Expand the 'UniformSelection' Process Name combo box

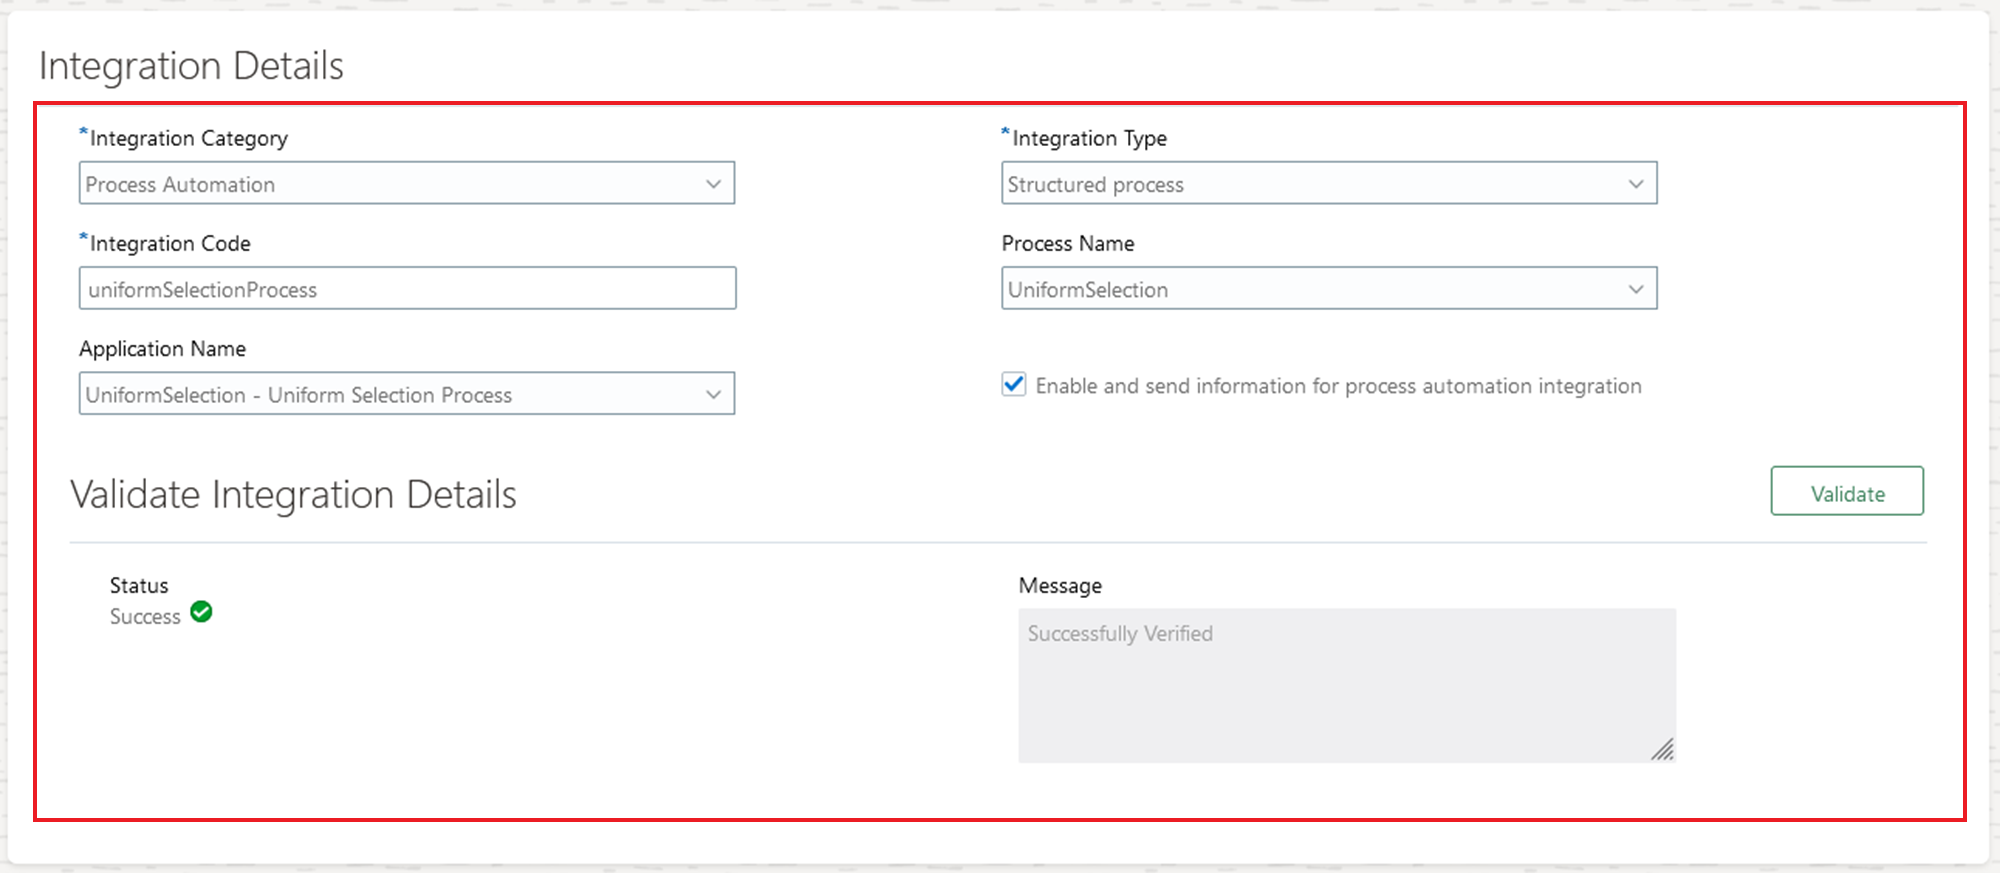(1310, 289)
